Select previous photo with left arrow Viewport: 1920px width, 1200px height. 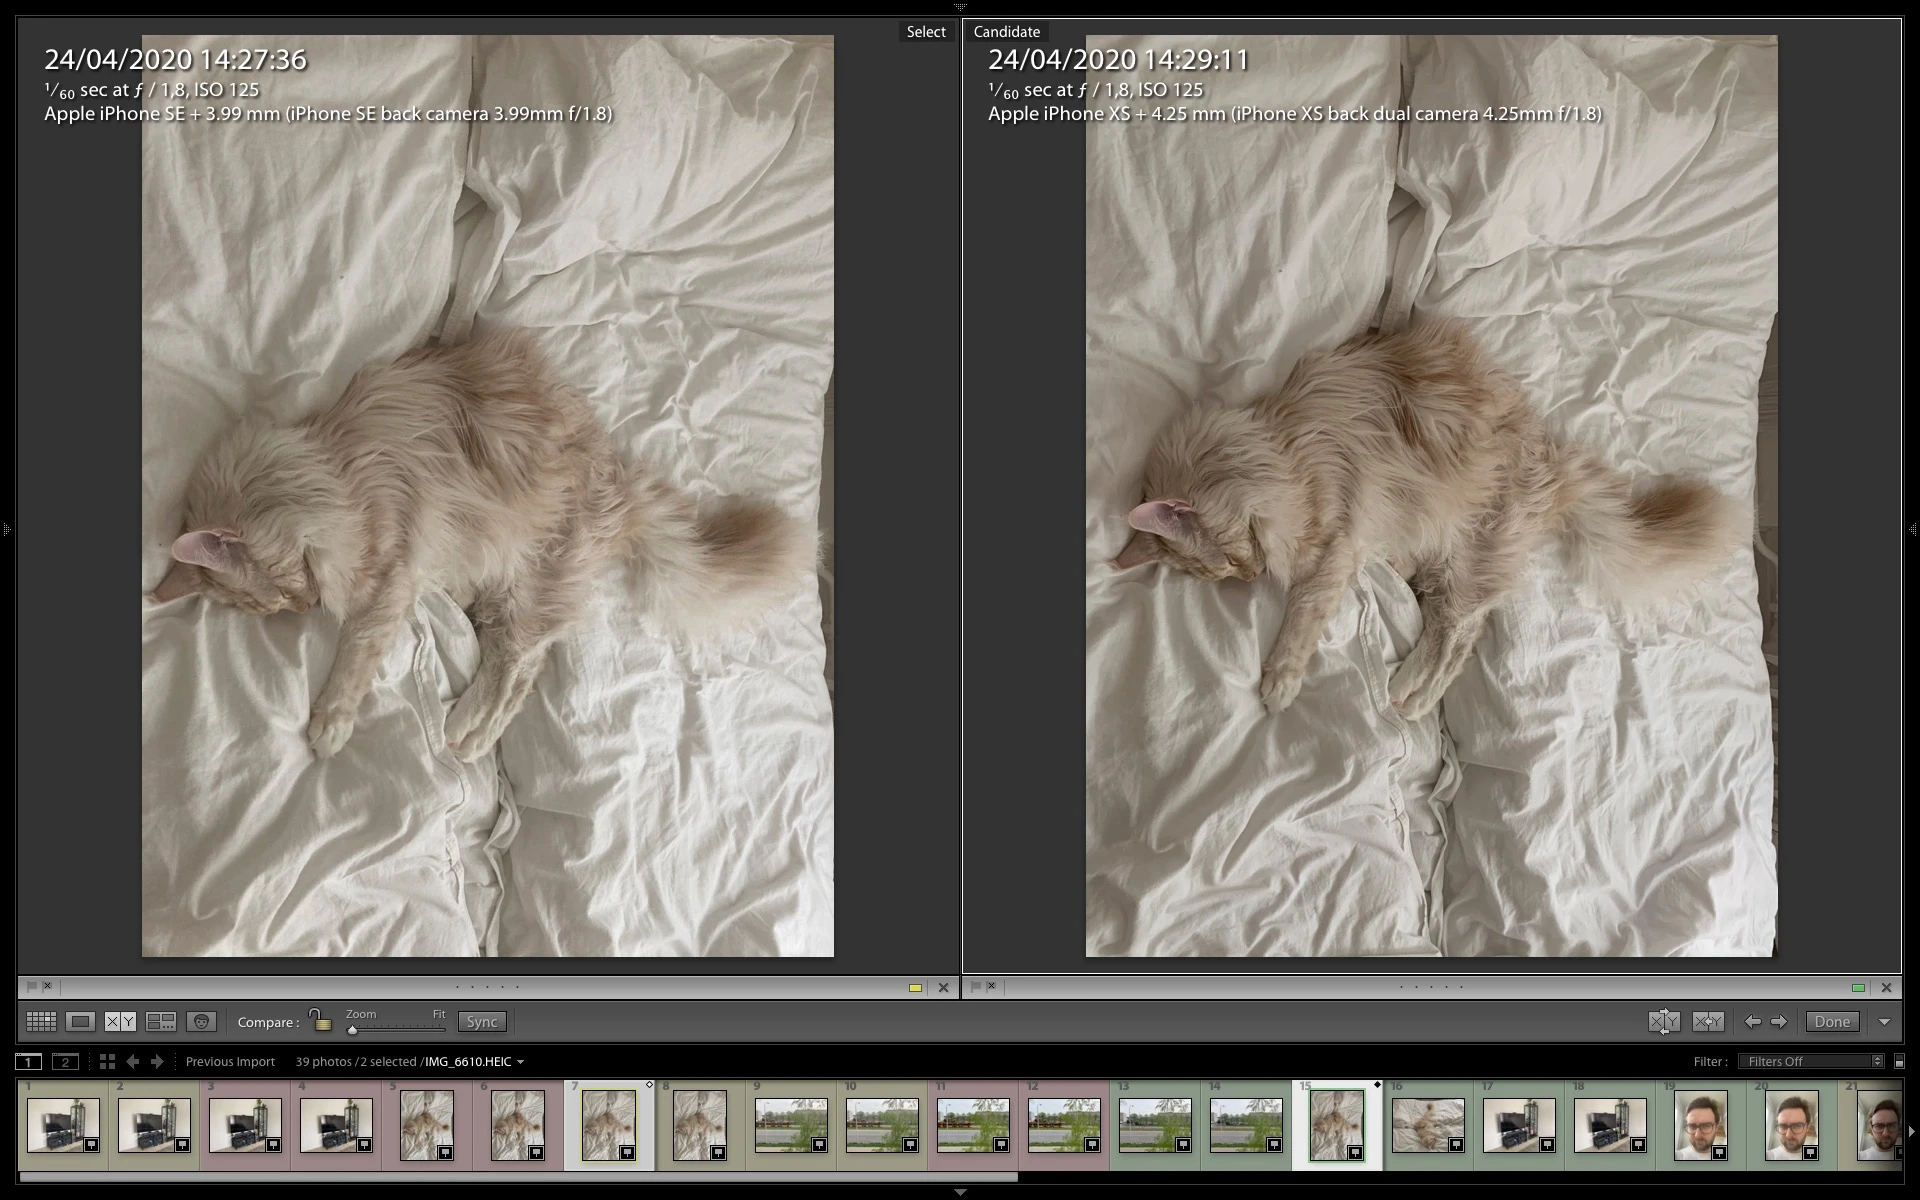point(1752,1021)
